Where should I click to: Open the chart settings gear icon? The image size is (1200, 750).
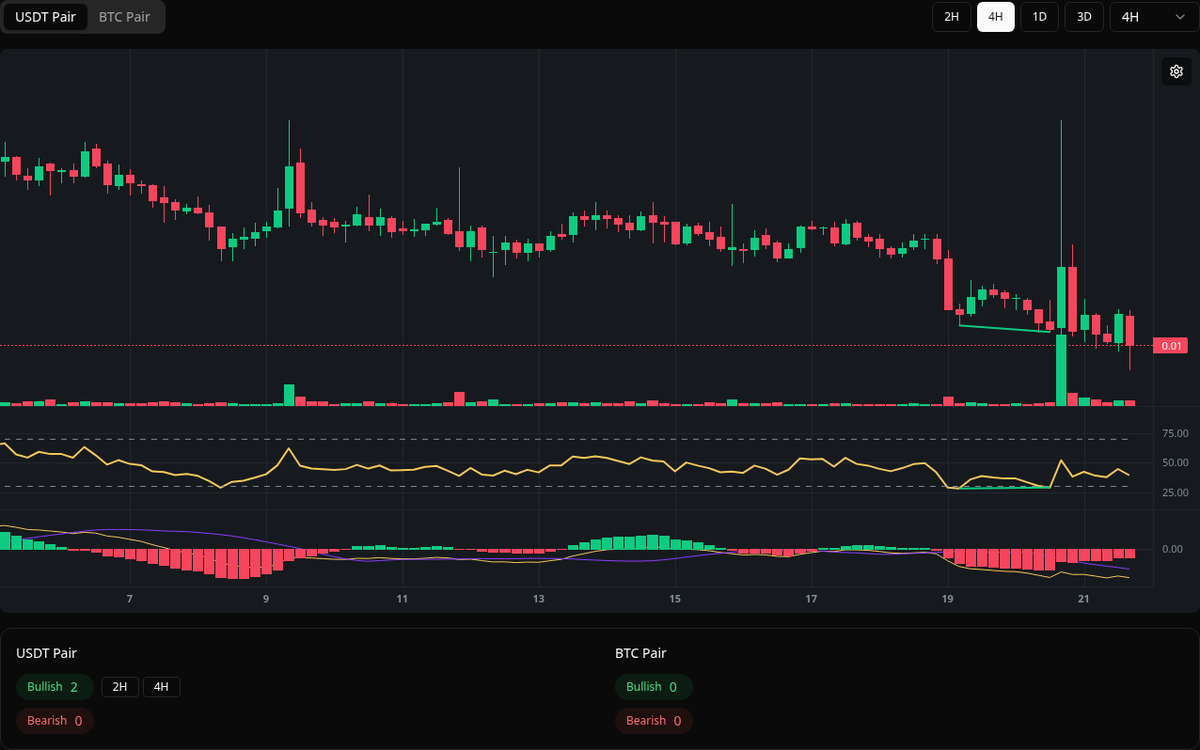point(1176,71)
